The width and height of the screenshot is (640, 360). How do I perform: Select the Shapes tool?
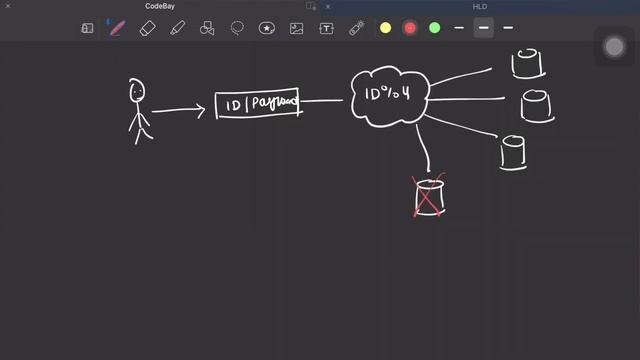(207, 28)
